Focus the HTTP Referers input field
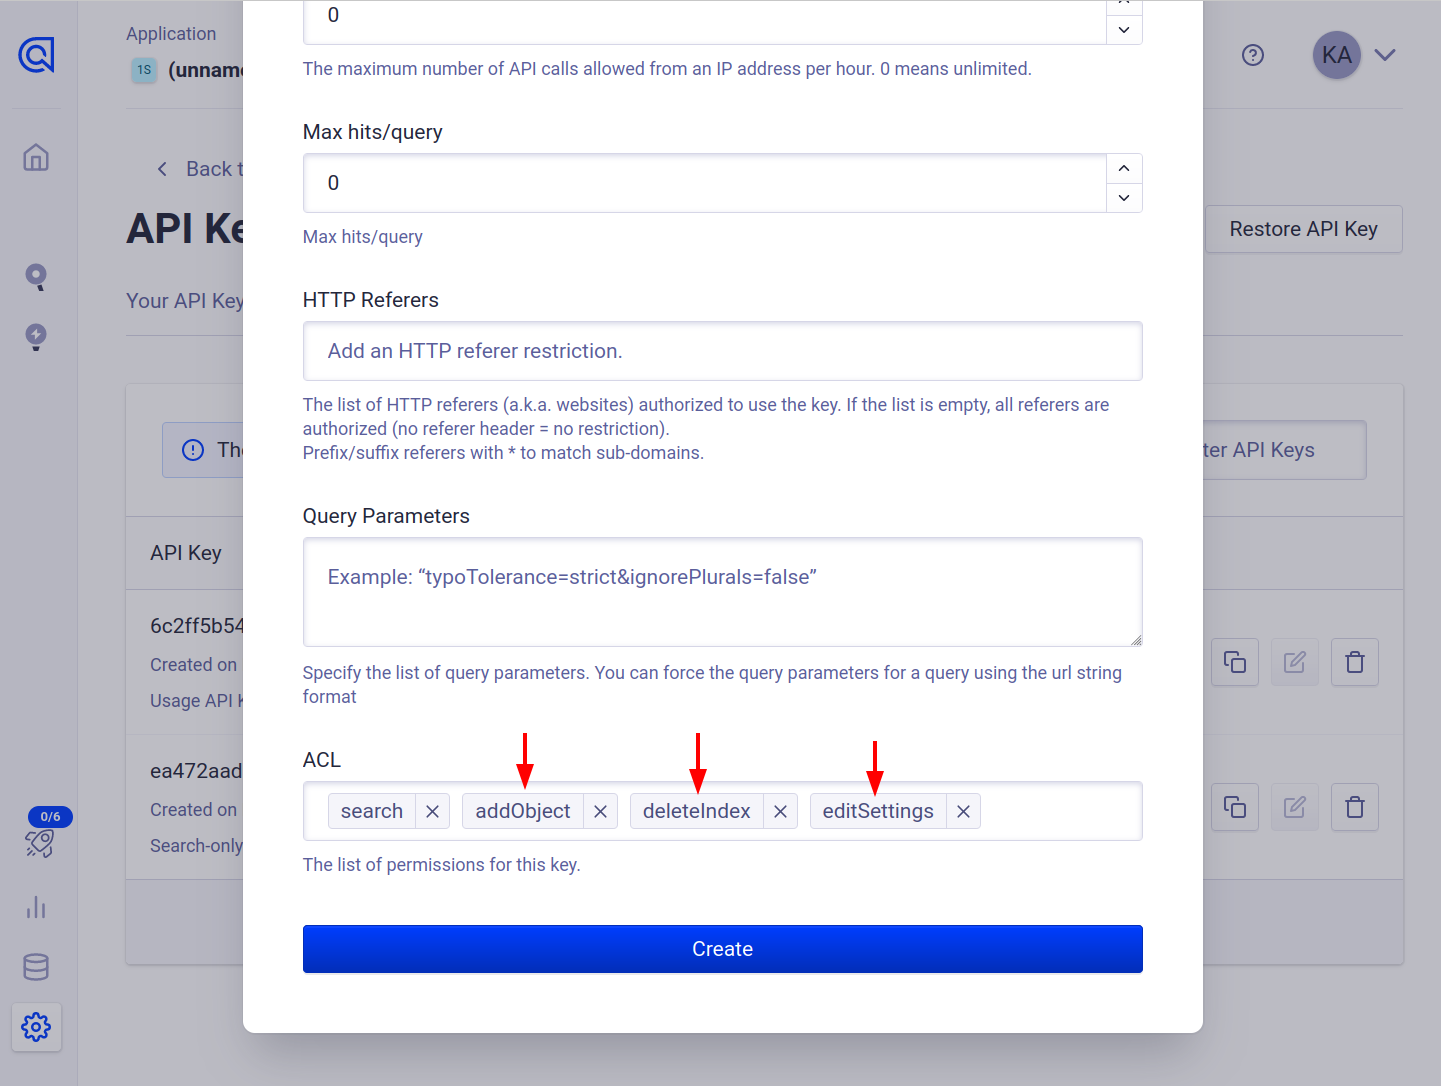The height and width of the screenshot is (1086, 1441). [x=722, y=351]
